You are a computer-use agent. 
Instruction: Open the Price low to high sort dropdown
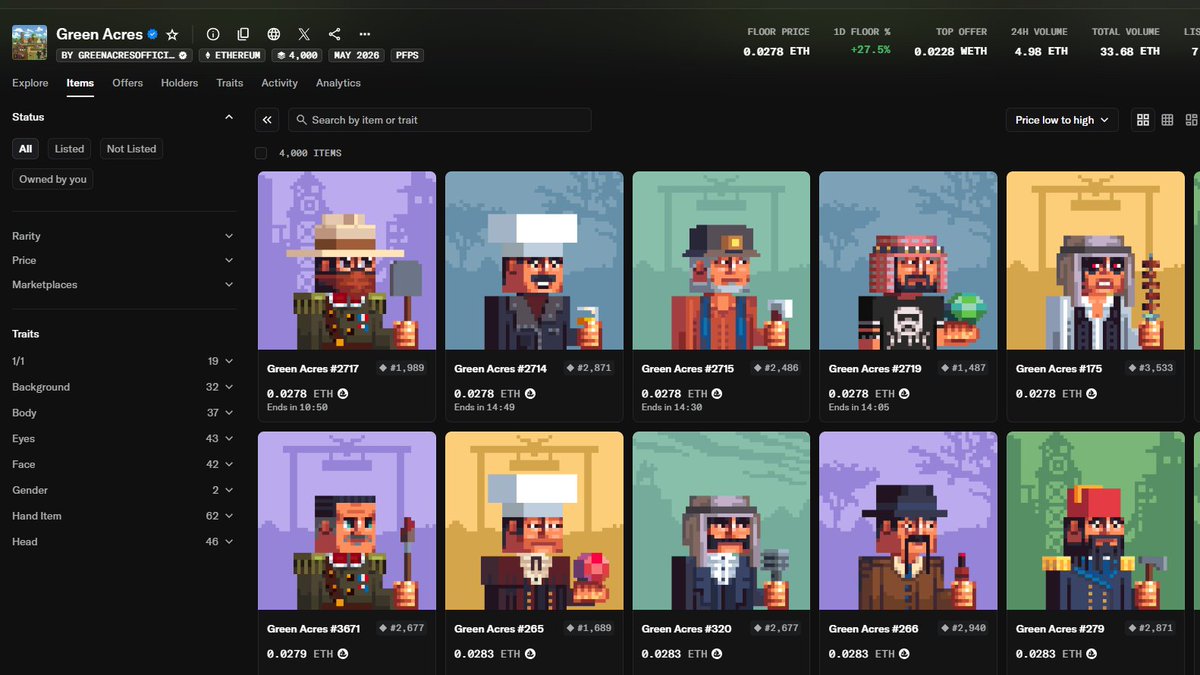tap(1061, 120)
